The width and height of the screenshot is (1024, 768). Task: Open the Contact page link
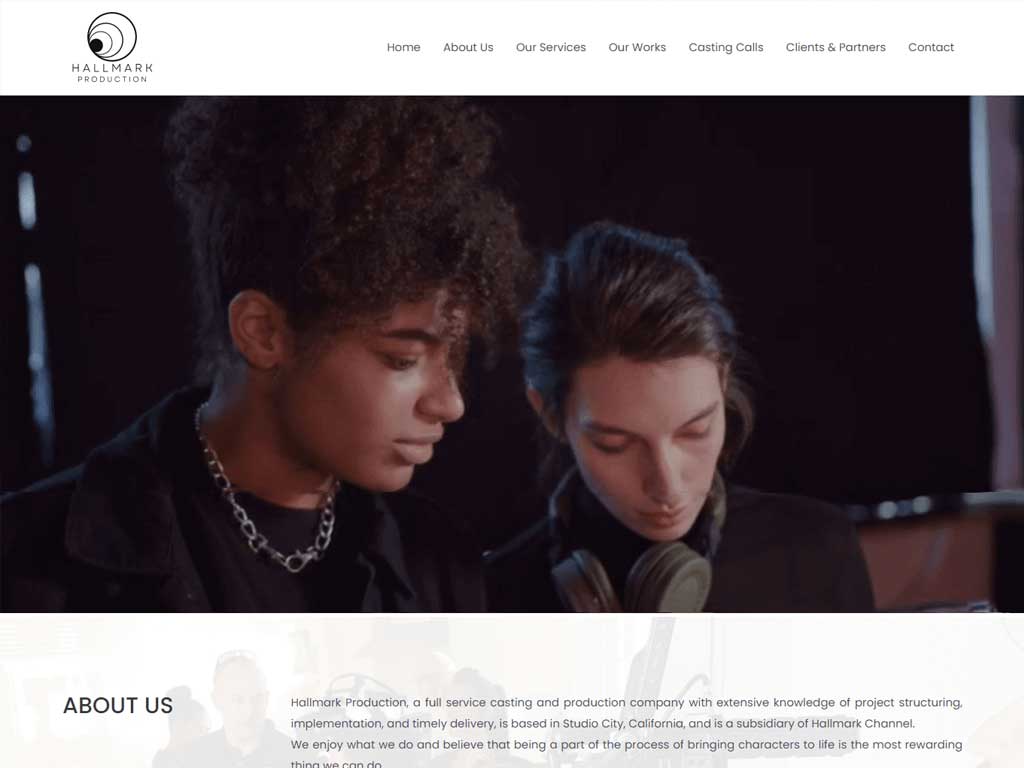(x=931, y=47)
